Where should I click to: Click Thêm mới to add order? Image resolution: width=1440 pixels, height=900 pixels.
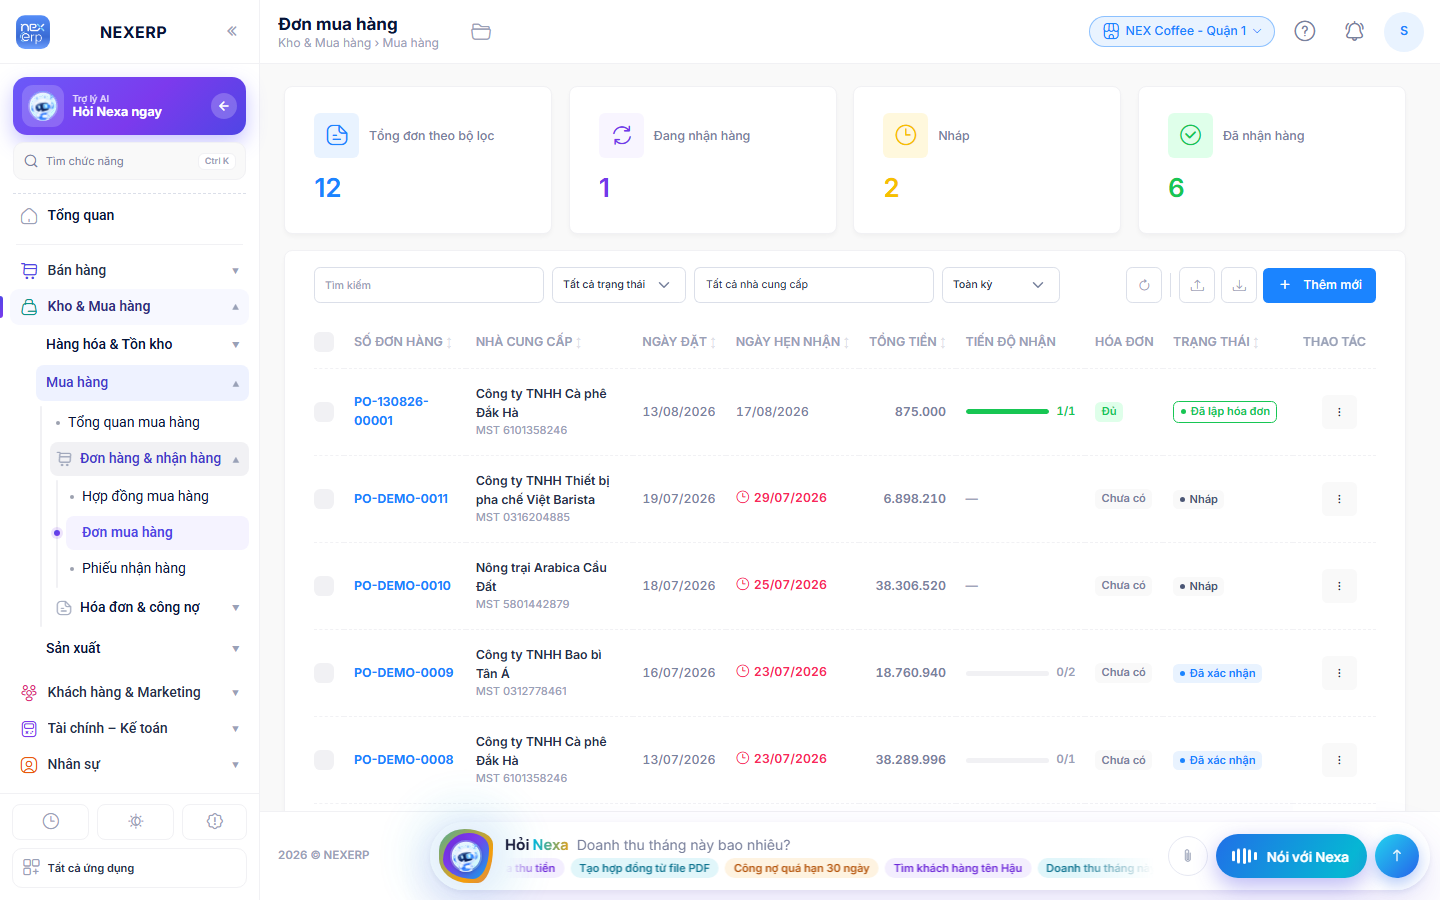[1319, 285]
